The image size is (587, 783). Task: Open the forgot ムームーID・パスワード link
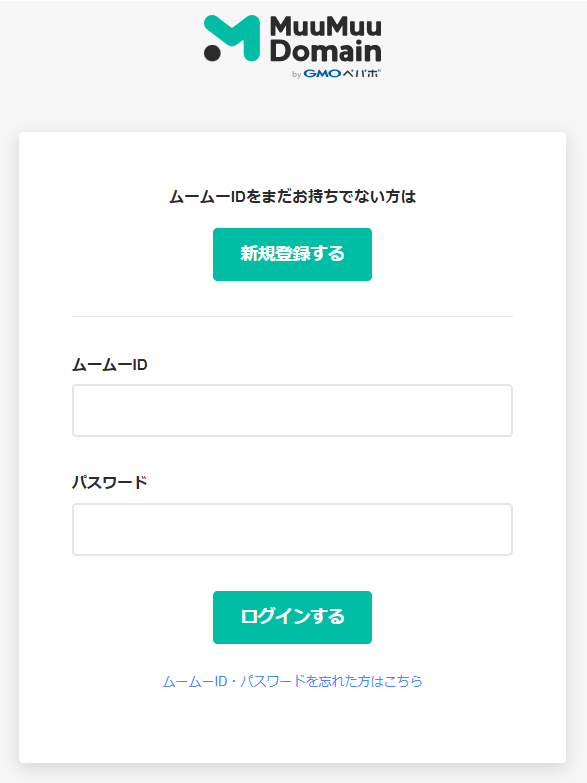tap(292, 681)
